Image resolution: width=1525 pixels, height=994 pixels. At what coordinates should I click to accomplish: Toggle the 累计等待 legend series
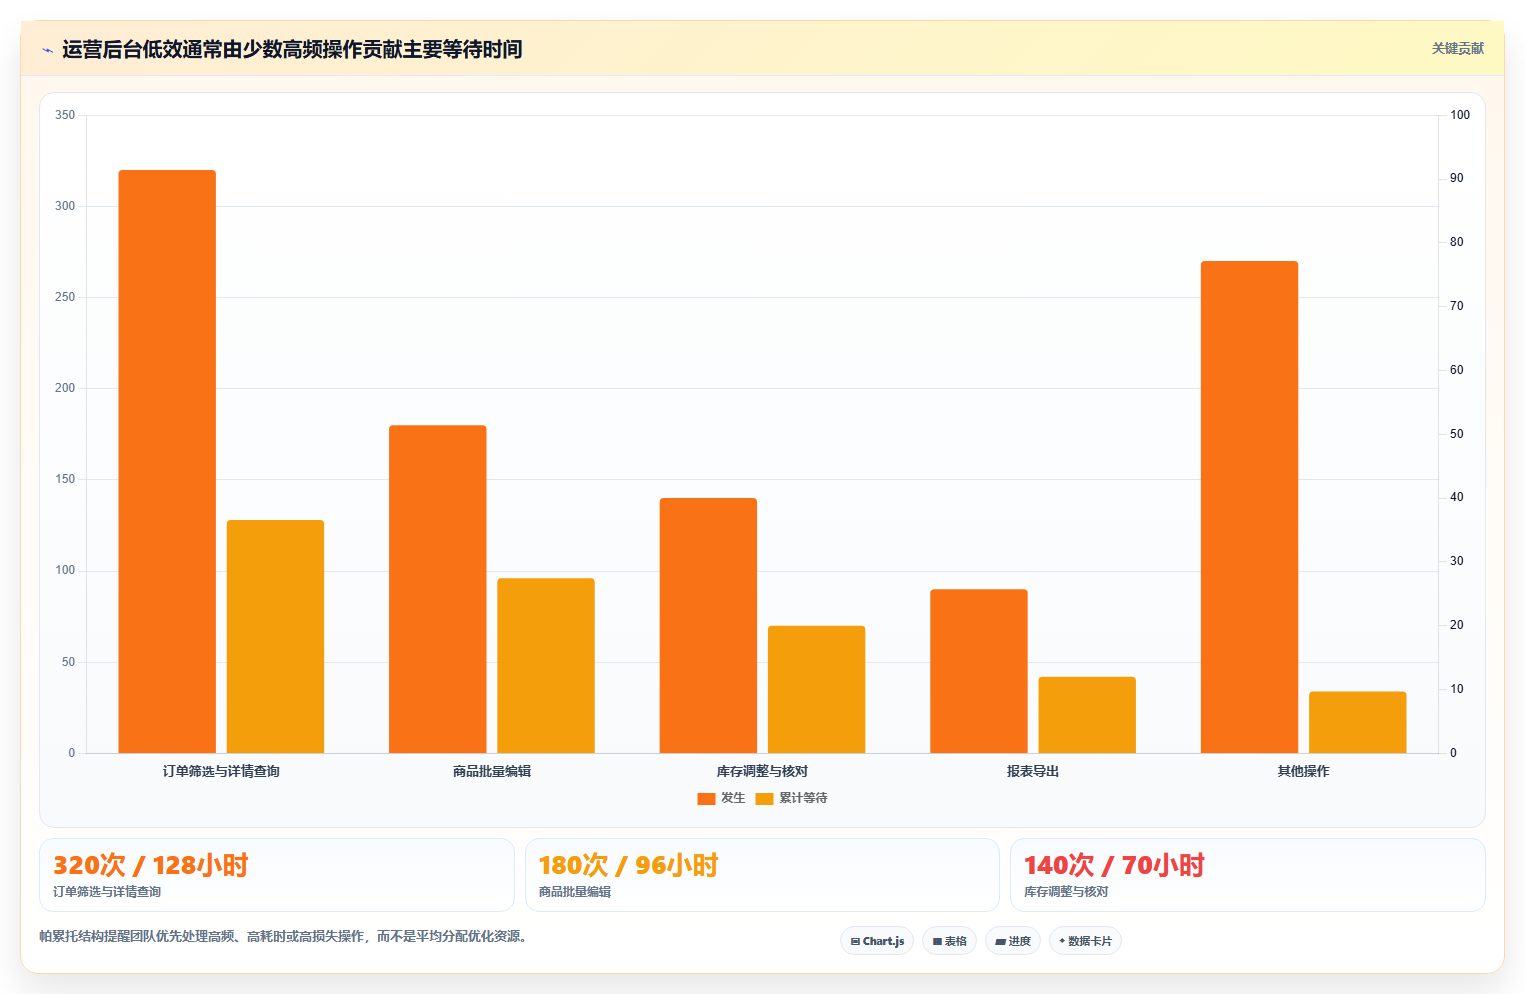pos(791,798)
